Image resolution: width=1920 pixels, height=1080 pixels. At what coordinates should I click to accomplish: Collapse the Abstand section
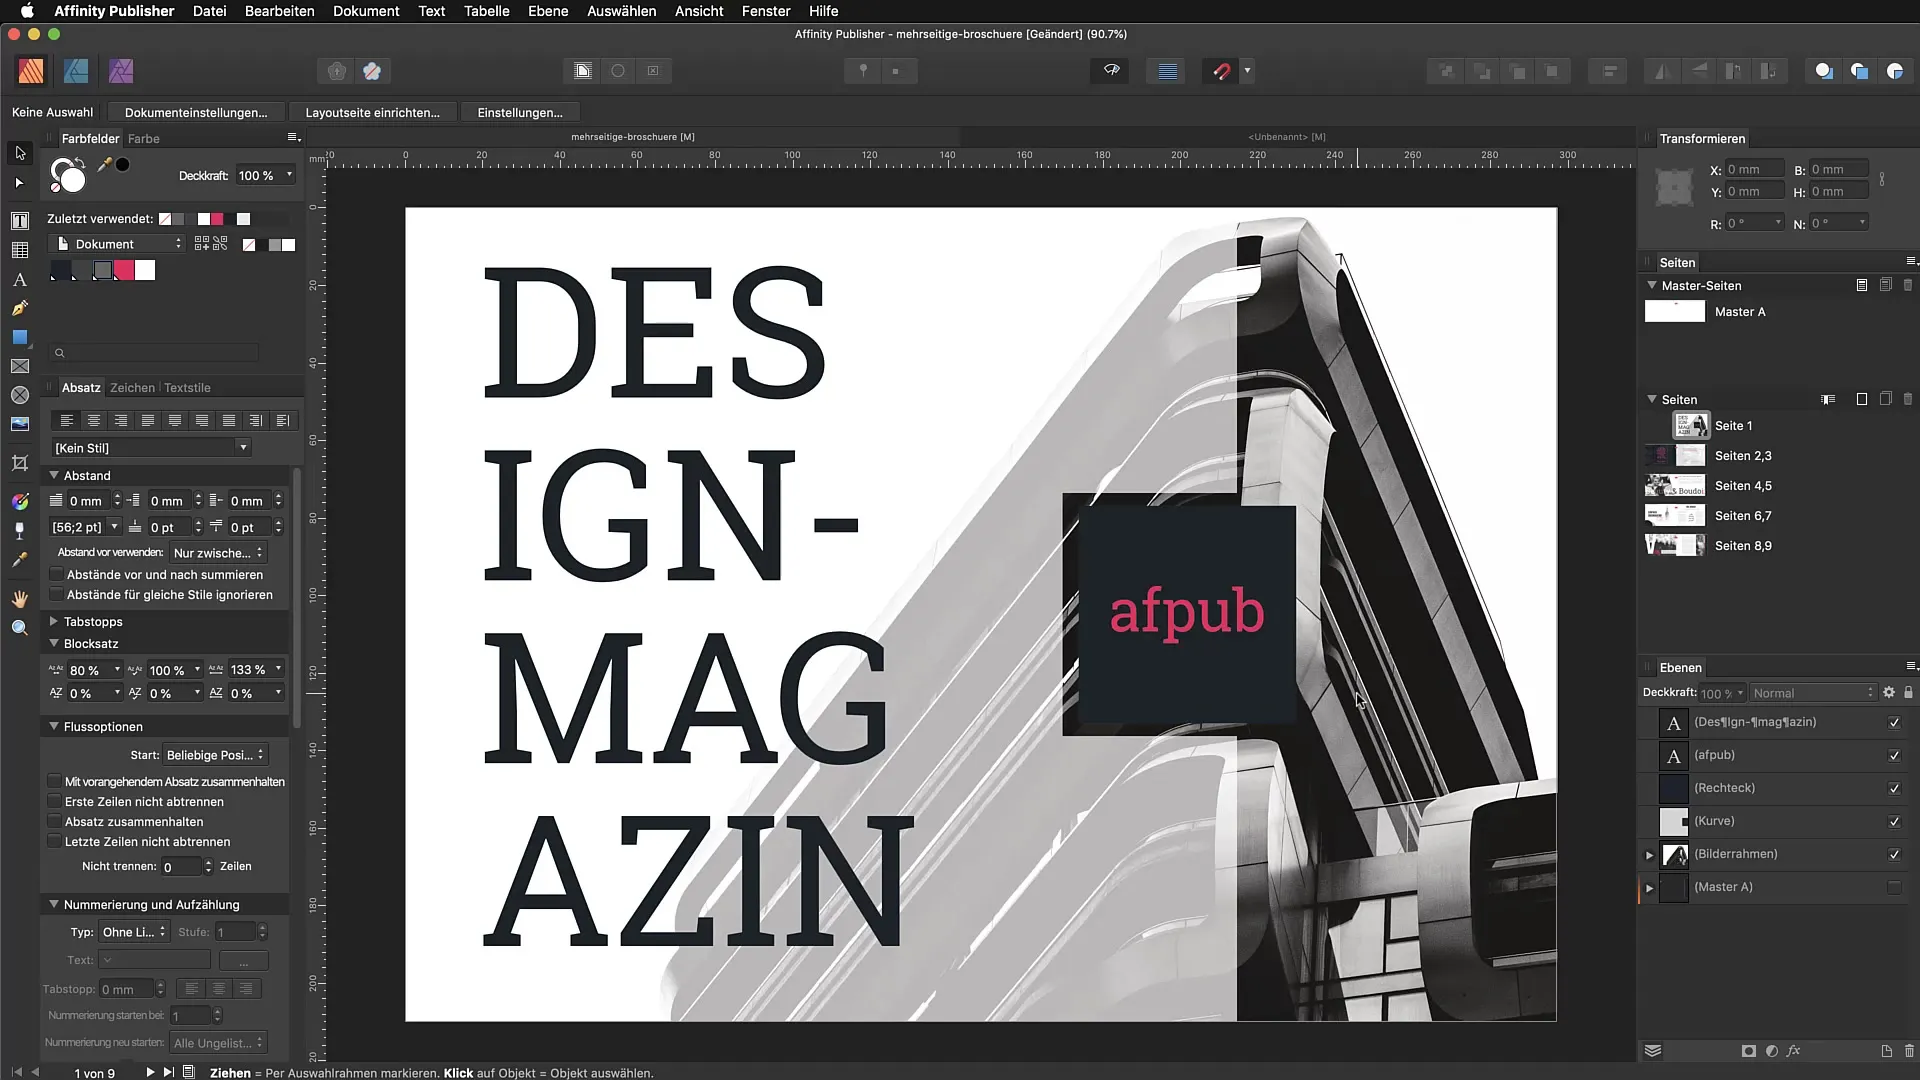tap(54, 475)
